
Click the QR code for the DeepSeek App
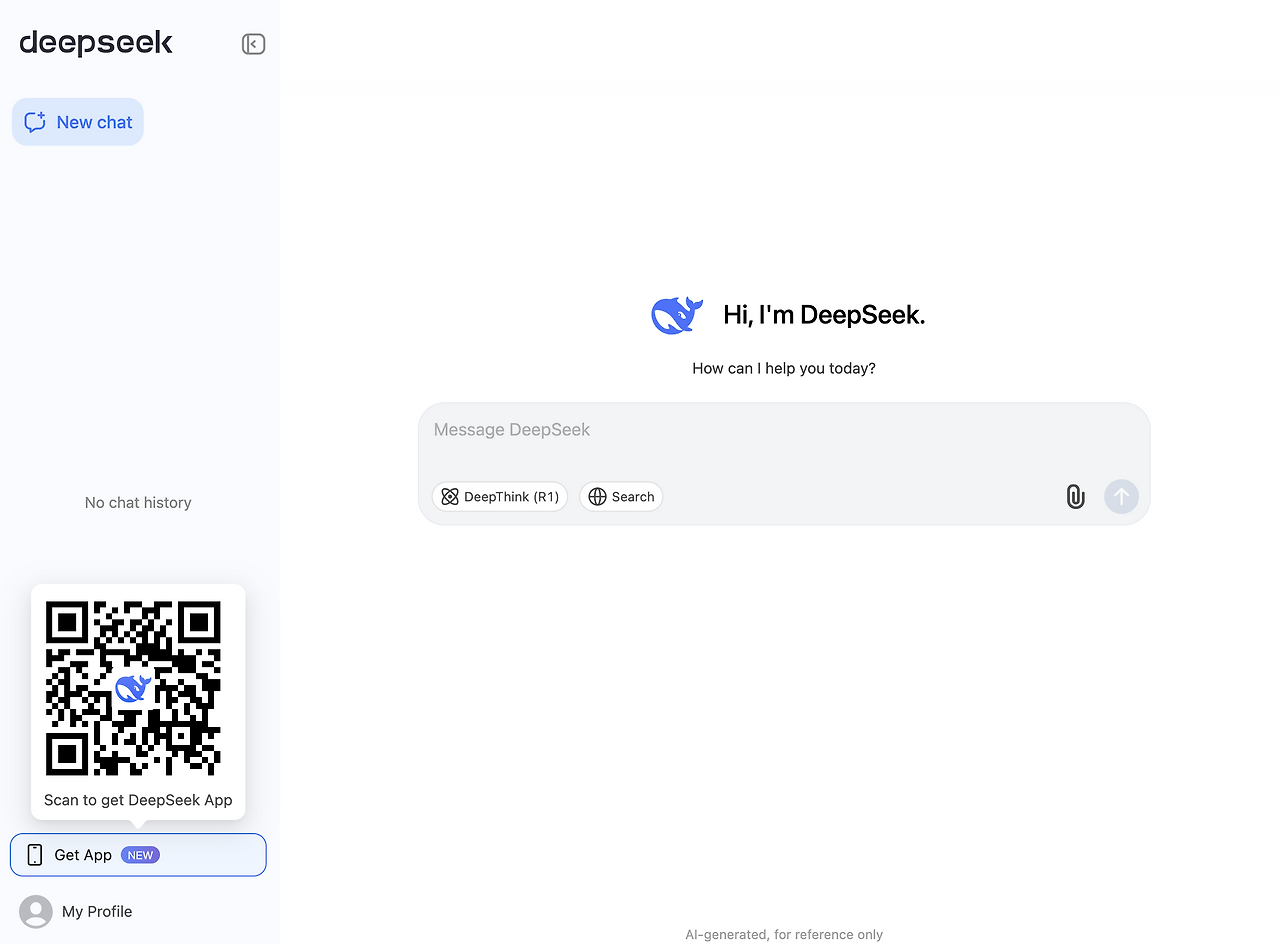[x=133, y=688]
